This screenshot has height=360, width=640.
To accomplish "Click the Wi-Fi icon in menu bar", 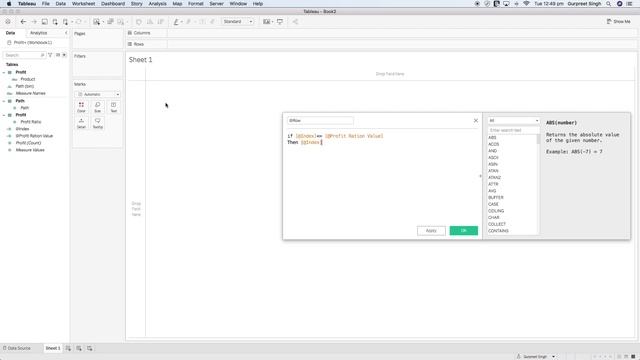I will coord(526,4).
